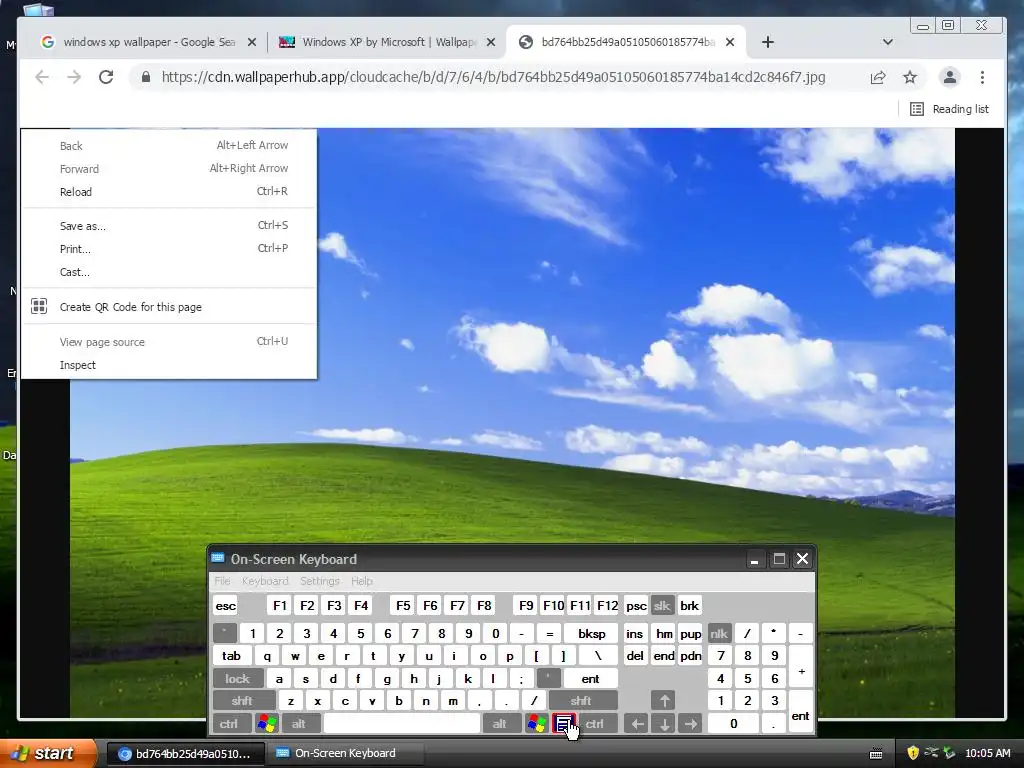Viewport: 1024px width, 768px height.
Task: Click the right arrow key
Action: pos(690,724)
